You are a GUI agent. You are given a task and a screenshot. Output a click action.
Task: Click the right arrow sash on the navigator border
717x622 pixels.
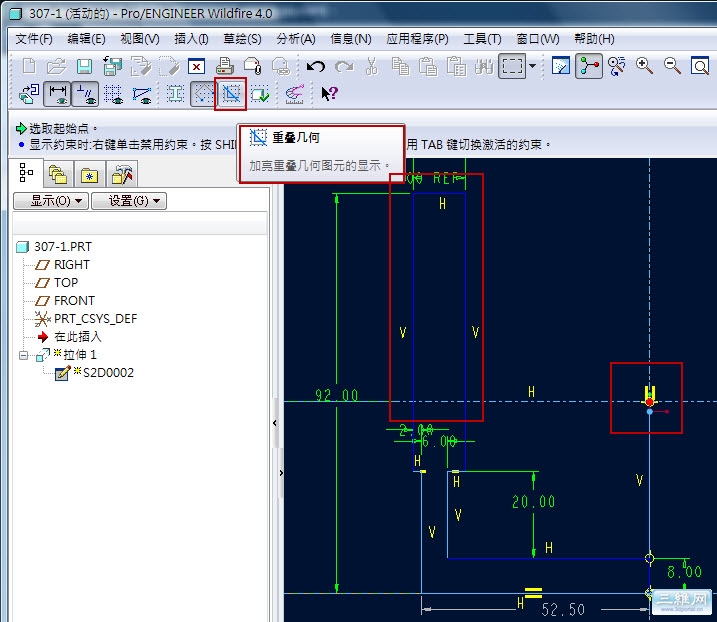(x=281, y=473)
